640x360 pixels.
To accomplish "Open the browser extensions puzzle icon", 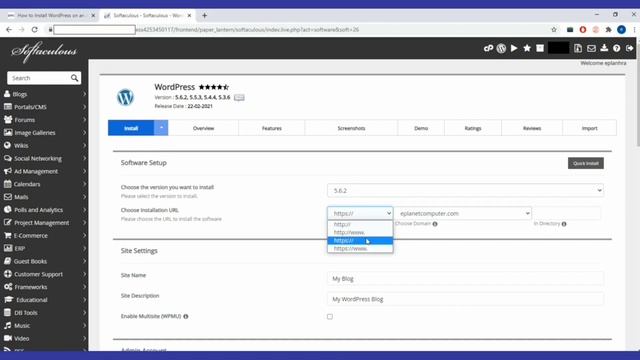I will point(609,29).
